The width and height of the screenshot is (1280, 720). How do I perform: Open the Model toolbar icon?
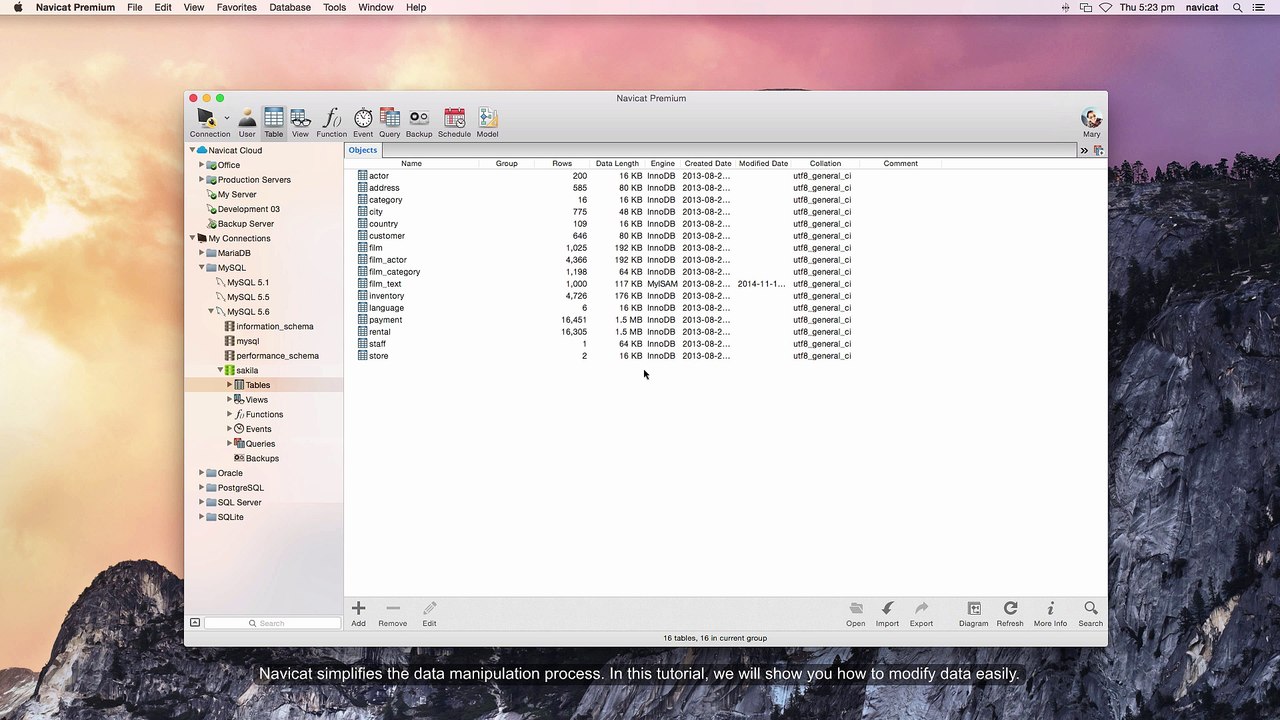tap(487, 122)
